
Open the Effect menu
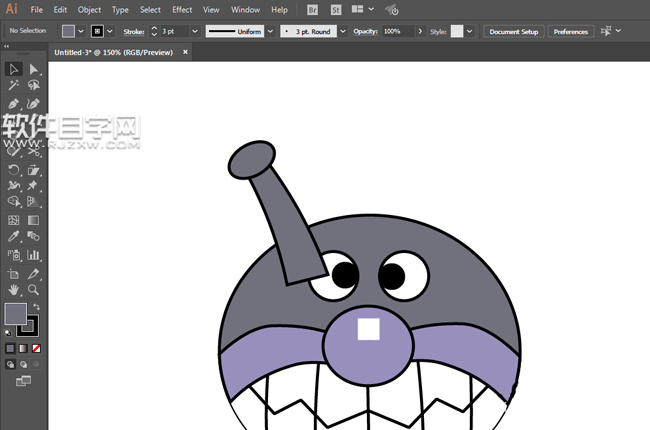click(x=181, y=9)
